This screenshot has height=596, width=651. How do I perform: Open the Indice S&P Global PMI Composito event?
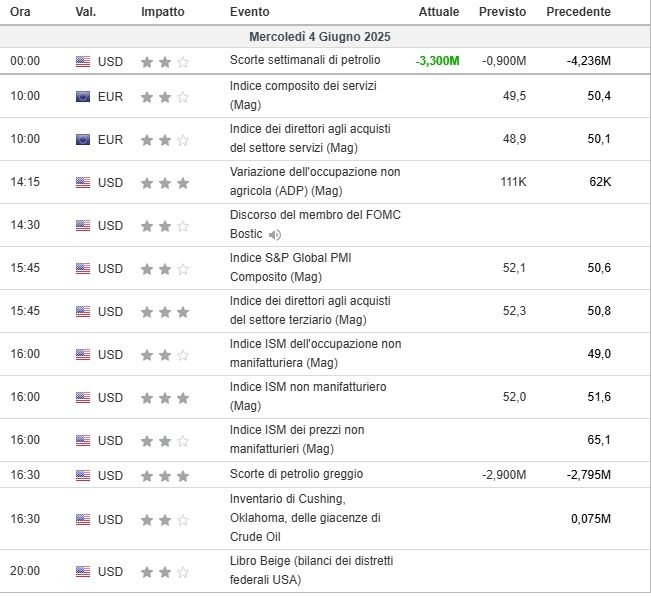pos(291,267)
